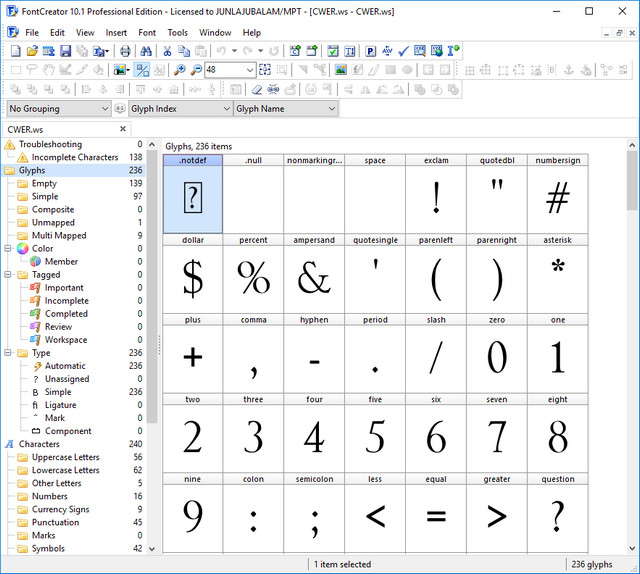Click the New document icon
This screenshot has width=640, height=574.
[x=15, y=51]
